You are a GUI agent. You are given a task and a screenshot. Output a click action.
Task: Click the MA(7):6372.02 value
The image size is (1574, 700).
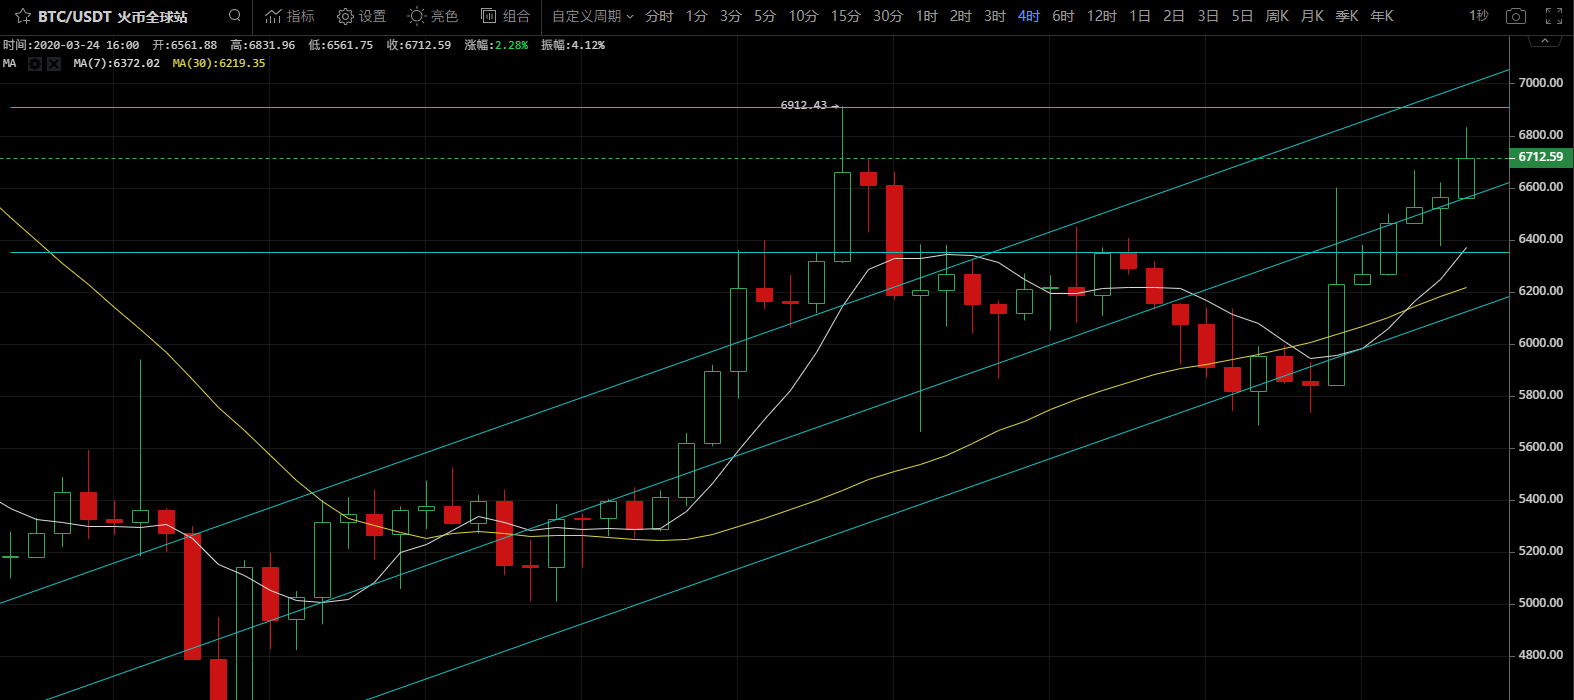[116, 63]
